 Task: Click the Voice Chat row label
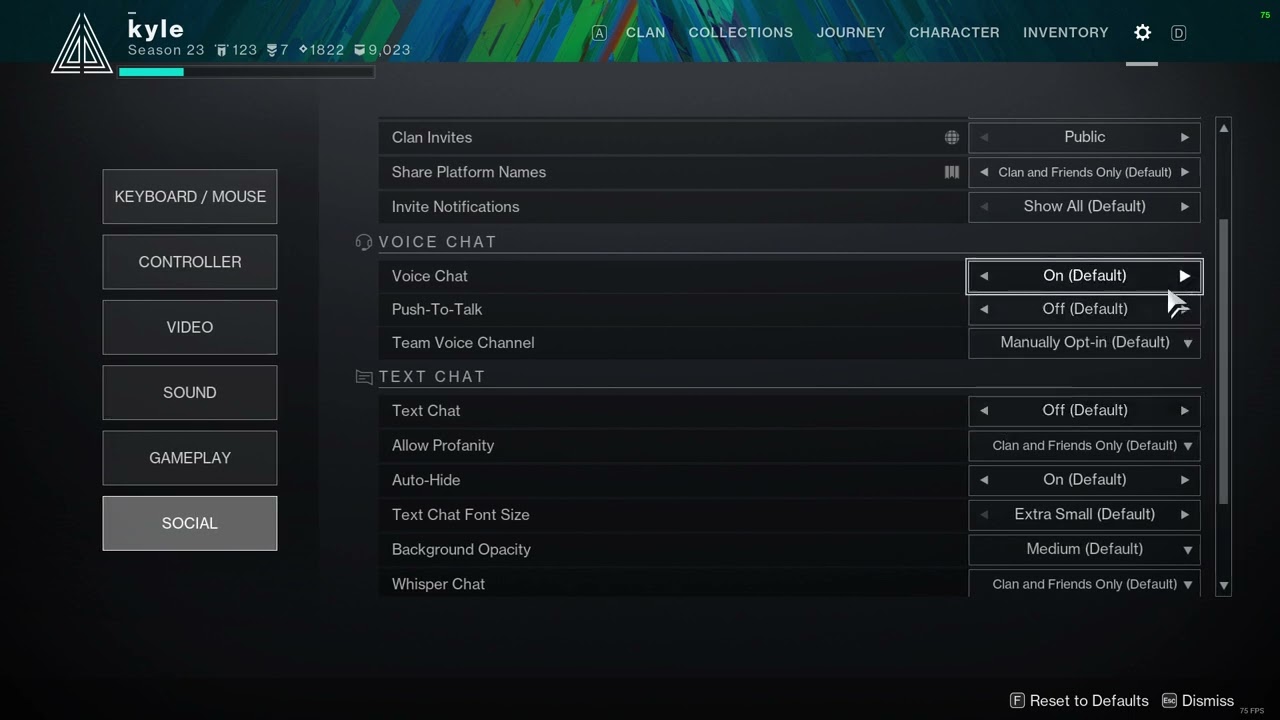point(430,276)
